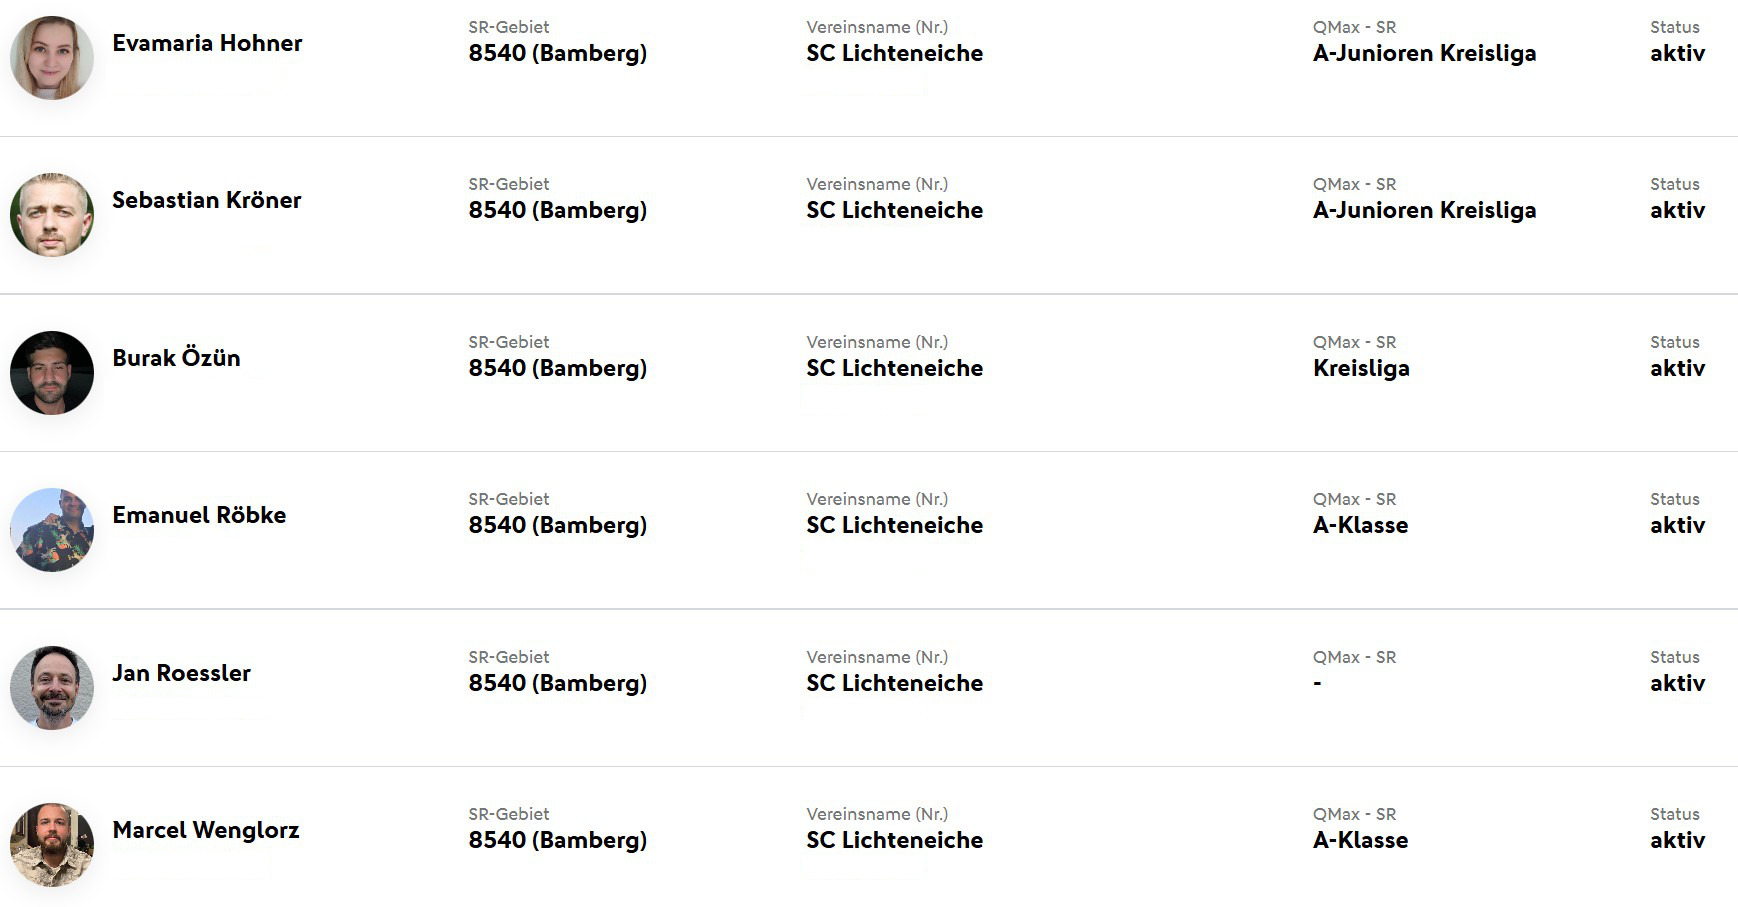Viewport: 1738px width, 907px height.
Task: Click aktiv status in Jan Roessler's row
Action: [1677, 683]
